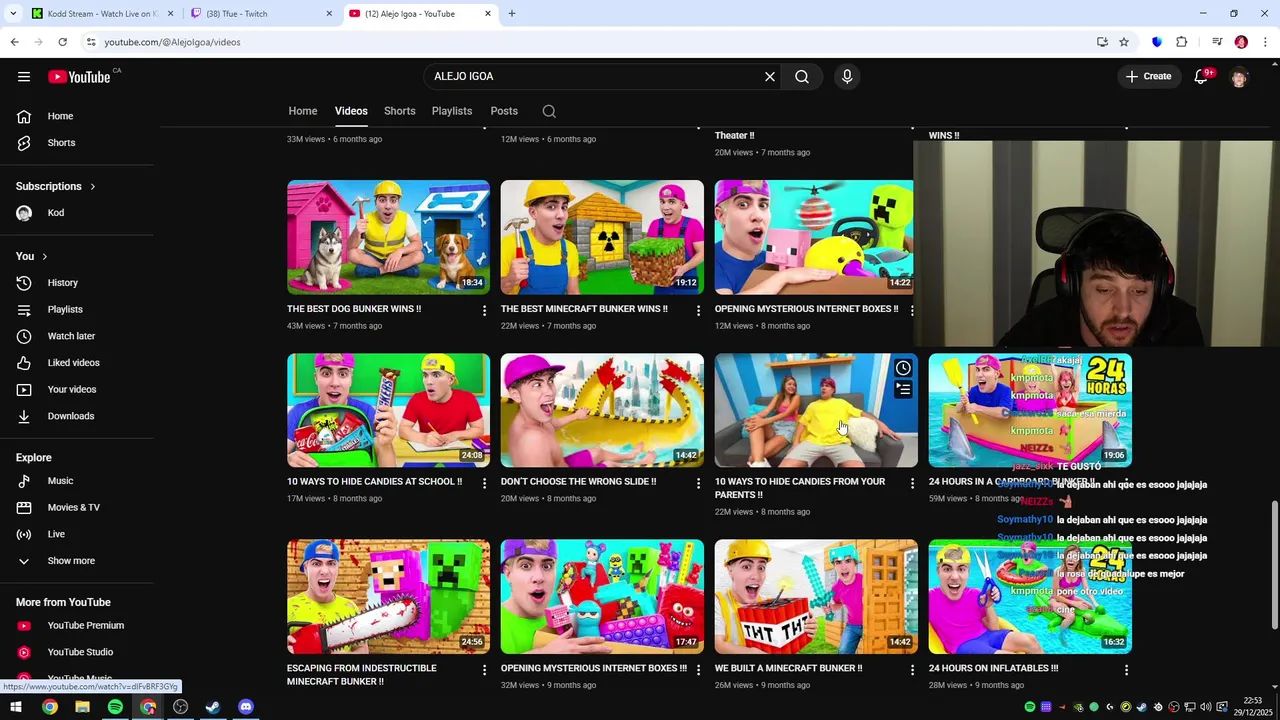Click the search magnifier button
The height and width of the screenshot is (720, 1280).
pyautogui.click(x=802, y=77)
